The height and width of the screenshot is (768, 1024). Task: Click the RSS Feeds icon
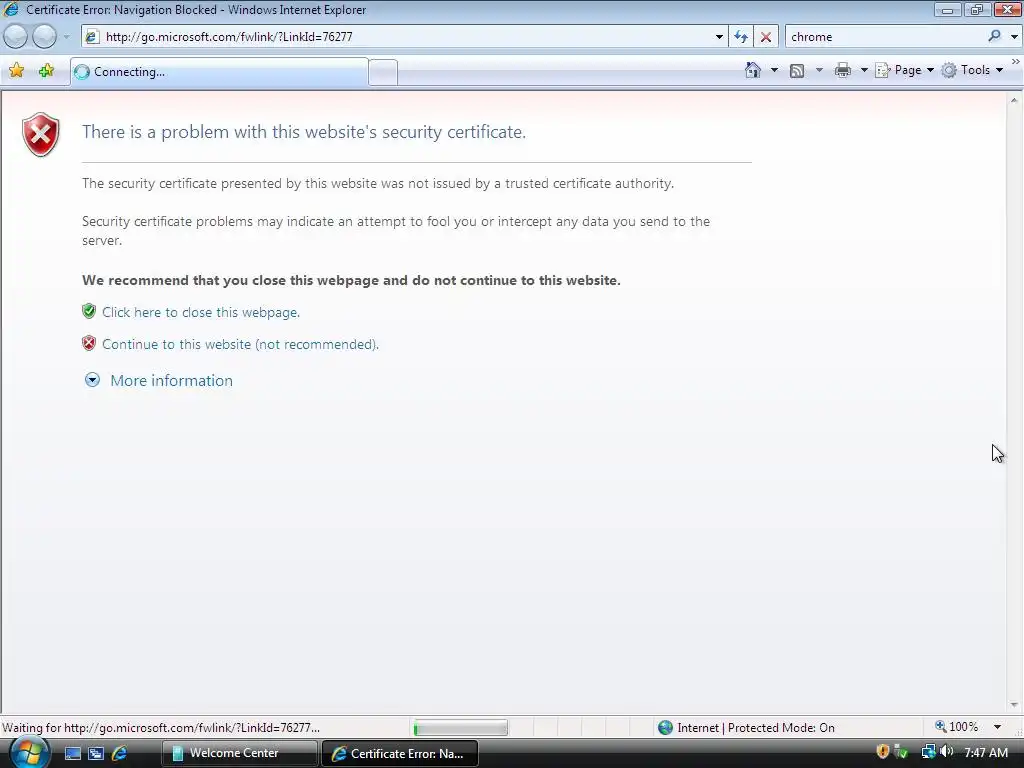tap(797, 71)
